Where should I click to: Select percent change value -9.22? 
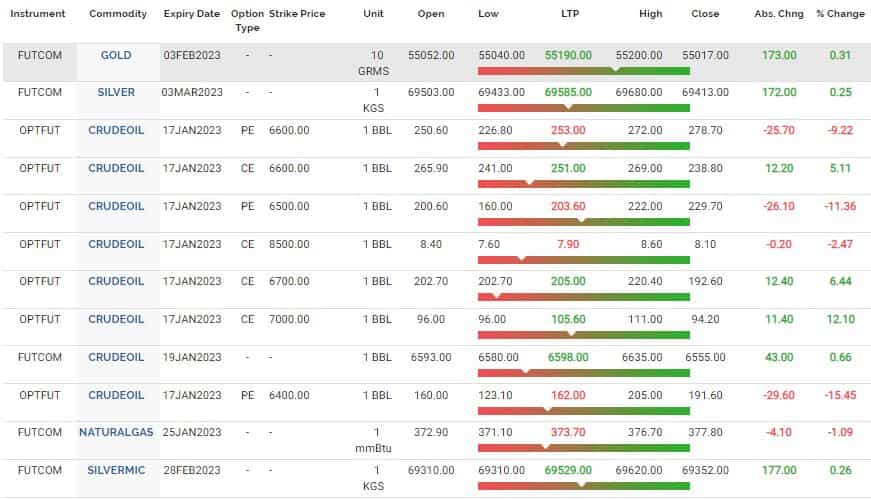[840, 130]
